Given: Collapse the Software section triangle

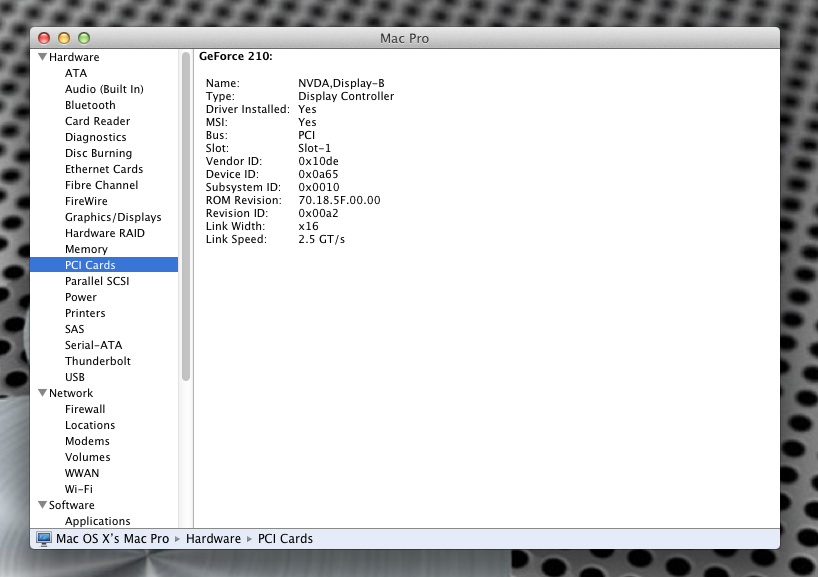Looking at the screenshot, I should (x=43, y=504).
